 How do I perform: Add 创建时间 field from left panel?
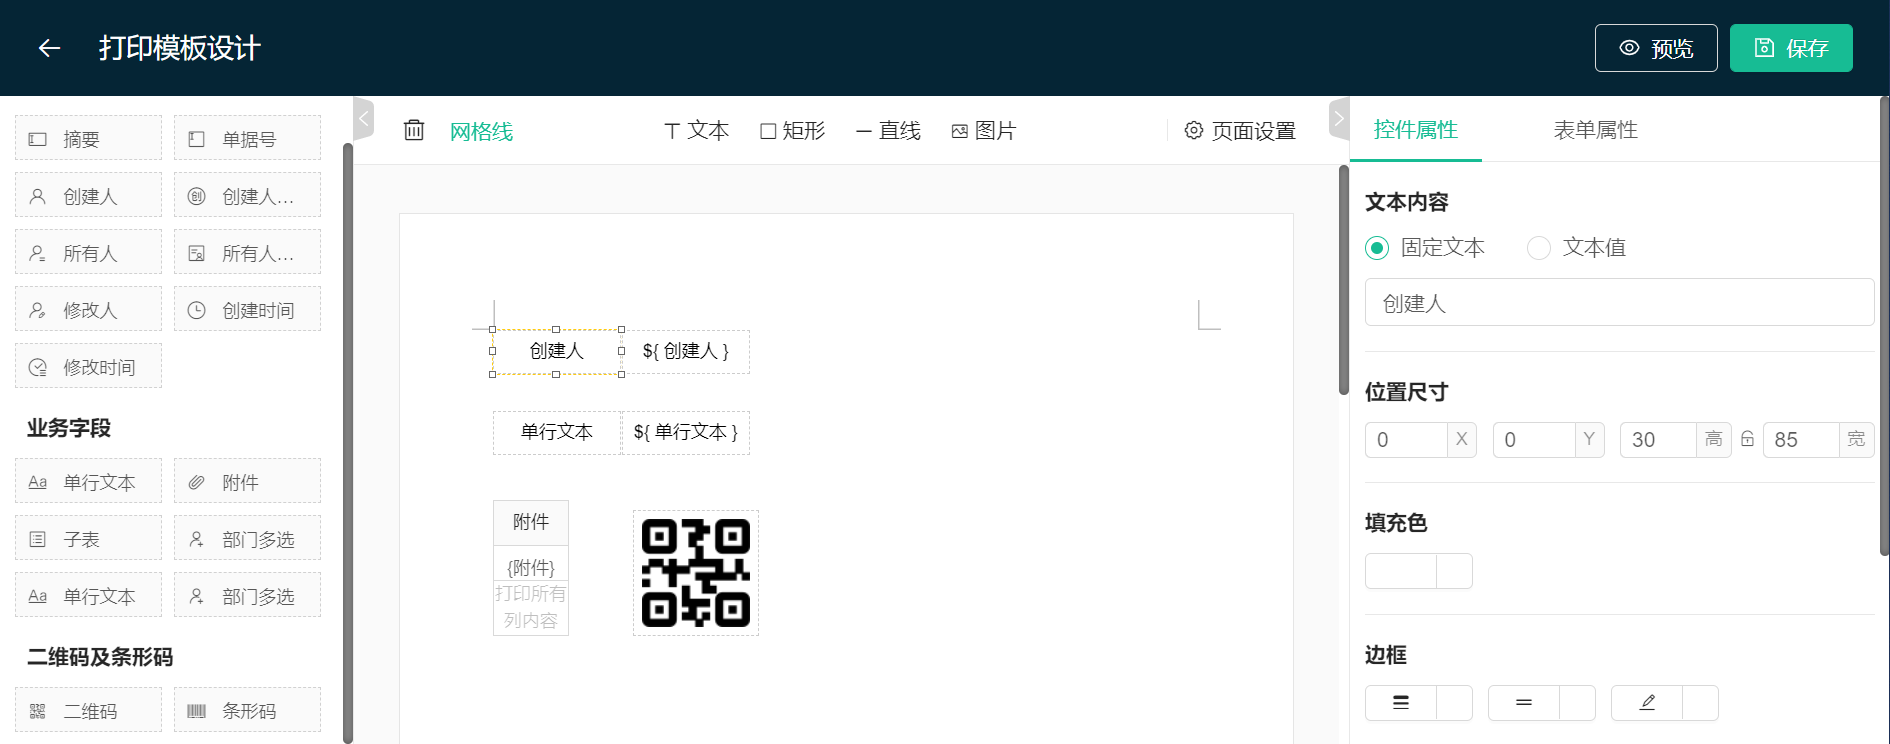point(247,309)
